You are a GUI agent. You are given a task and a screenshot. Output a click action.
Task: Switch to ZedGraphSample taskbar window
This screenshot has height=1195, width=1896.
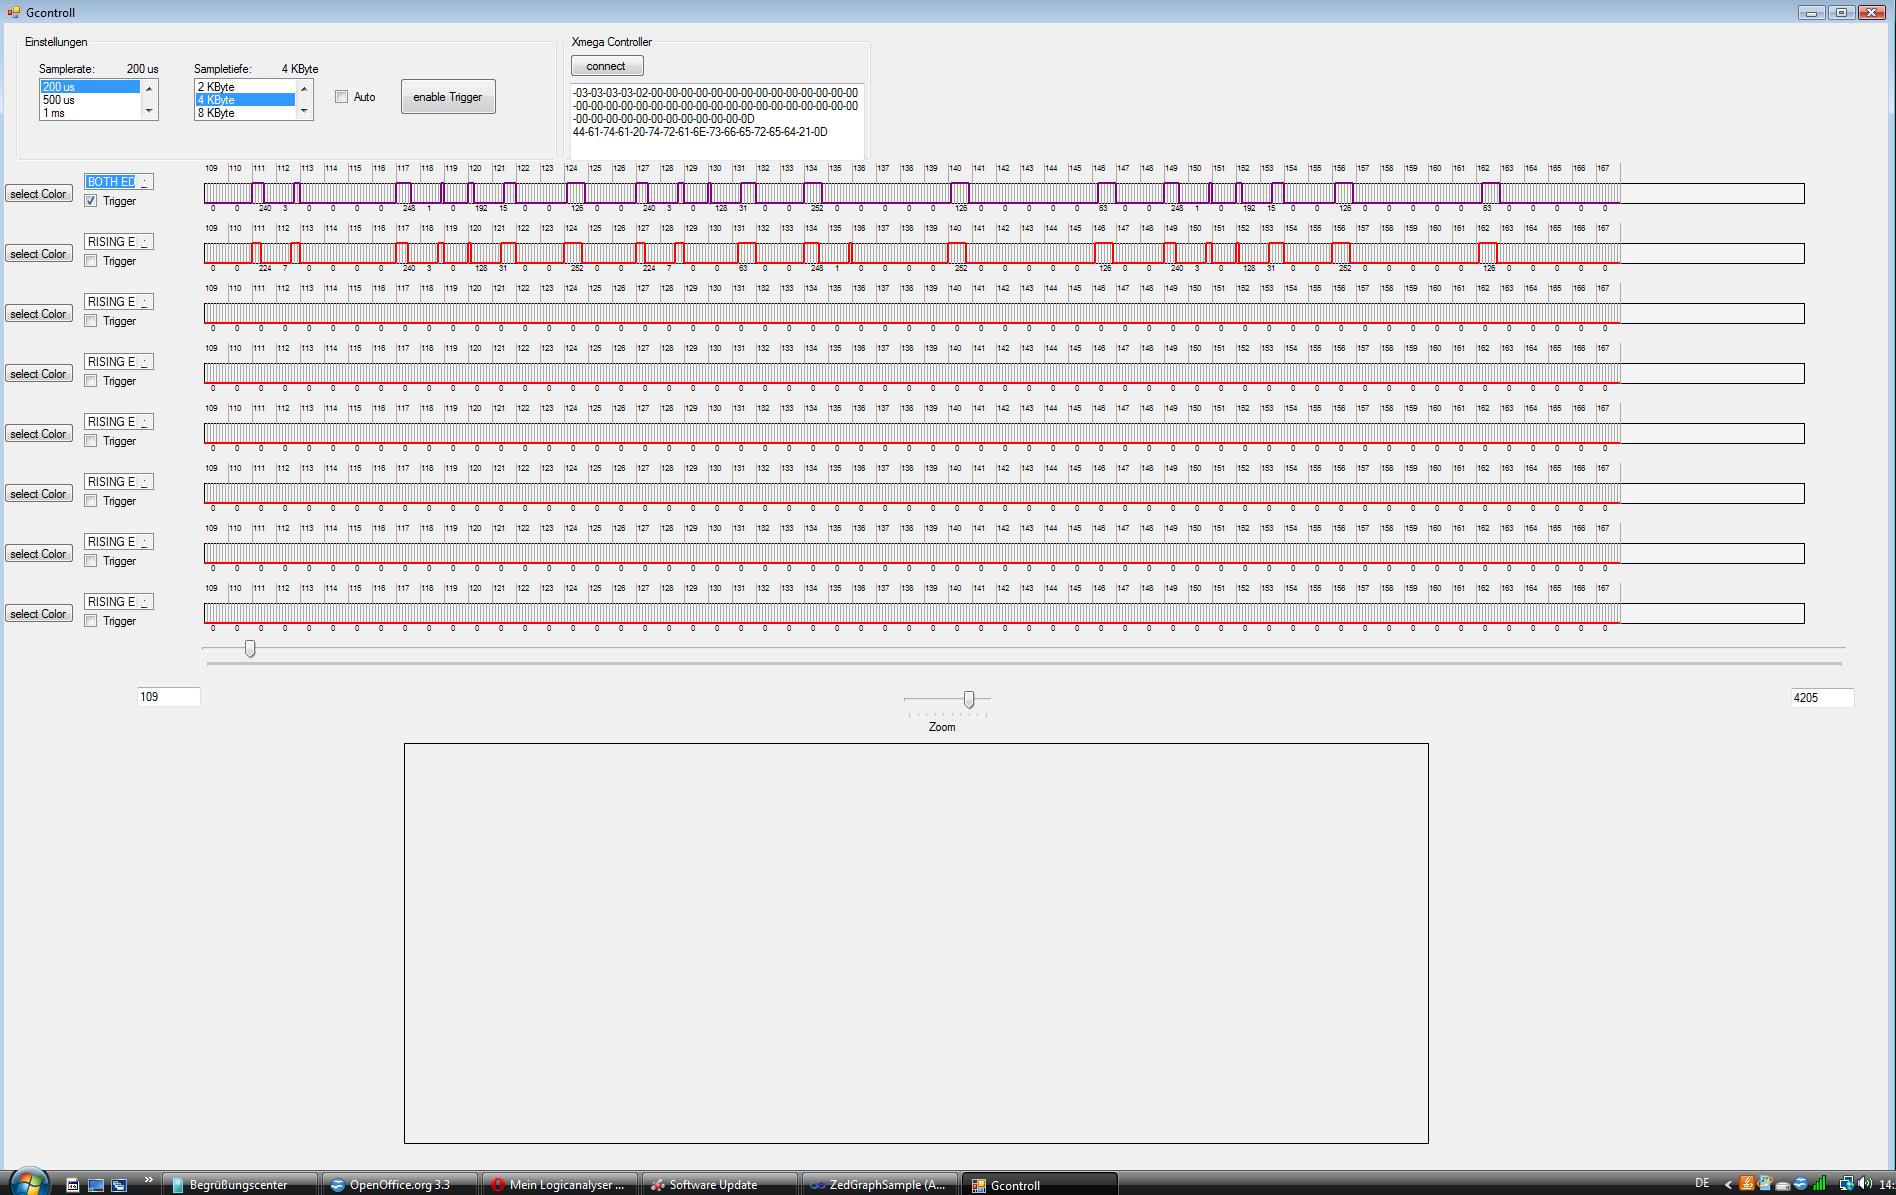click(880, 1184)
